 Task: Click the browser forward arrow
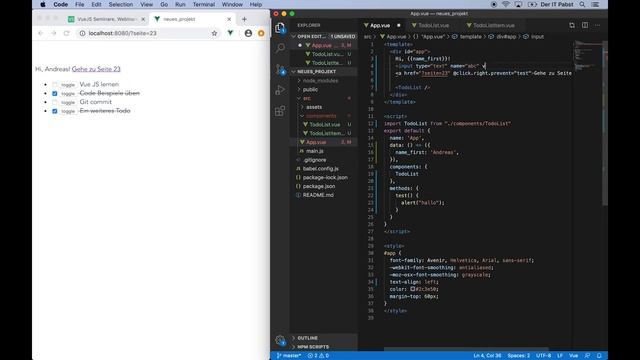pyautogui.click(x=53, y=33)
